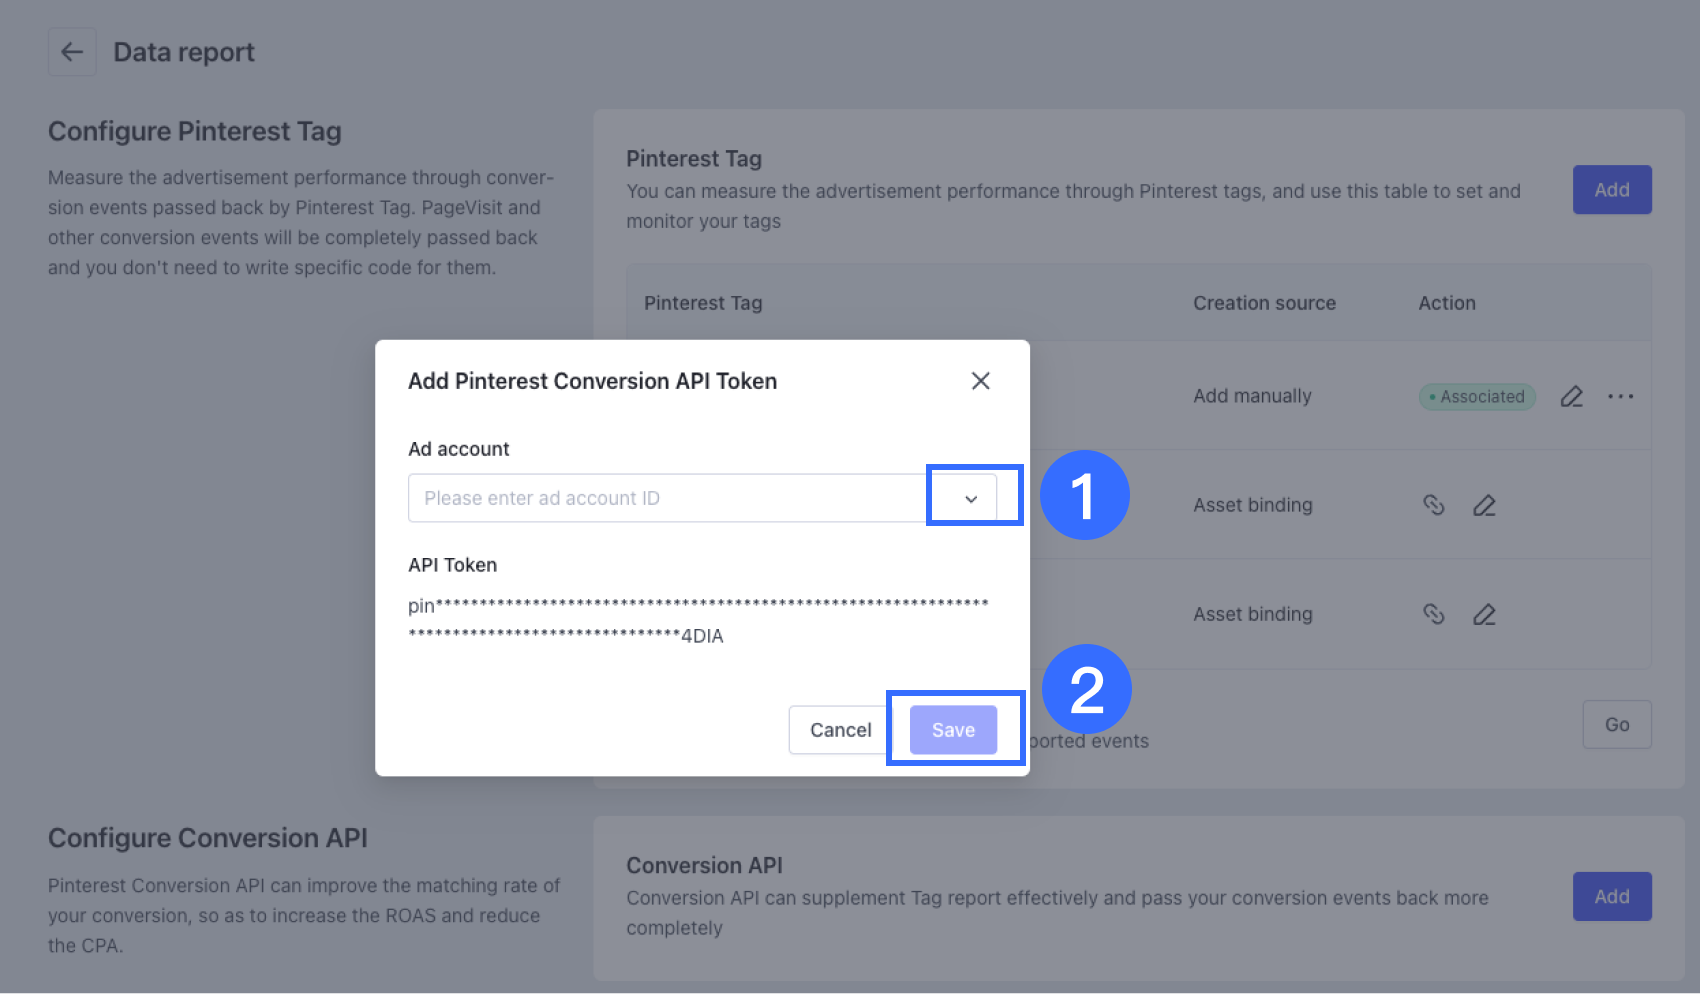The image size is (1700, 994).
Task: Click the Go button for reported events
Action: click(x=1617, y=724)
